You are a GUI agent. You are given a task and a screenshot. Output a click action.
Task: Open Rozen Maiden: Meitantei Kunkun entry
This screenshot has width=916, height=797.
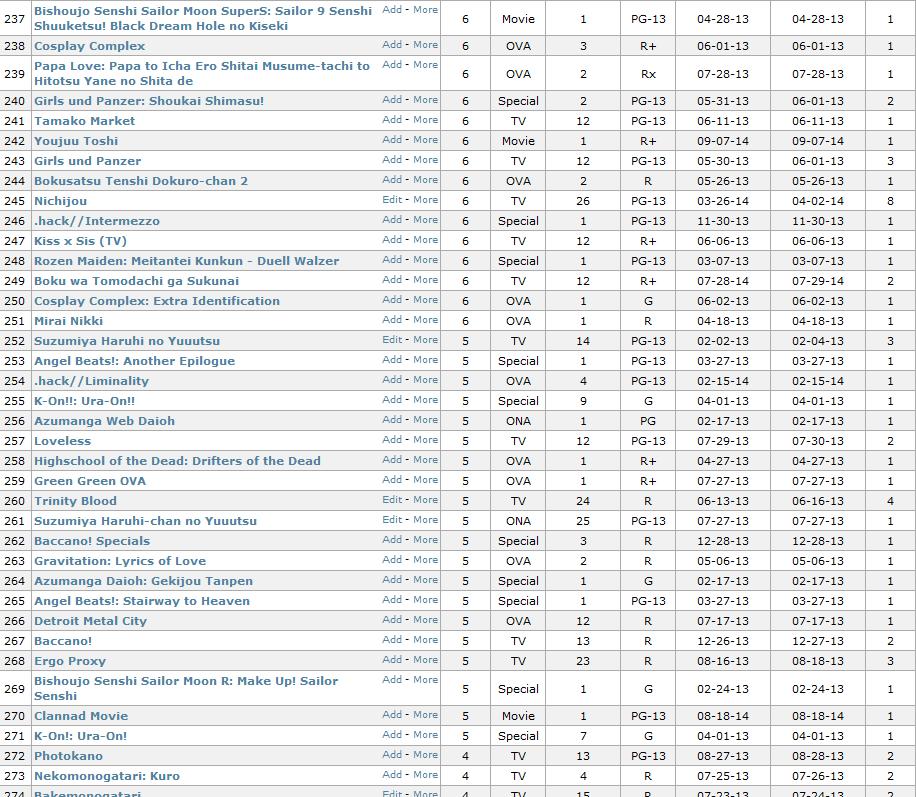click(186, 261)
